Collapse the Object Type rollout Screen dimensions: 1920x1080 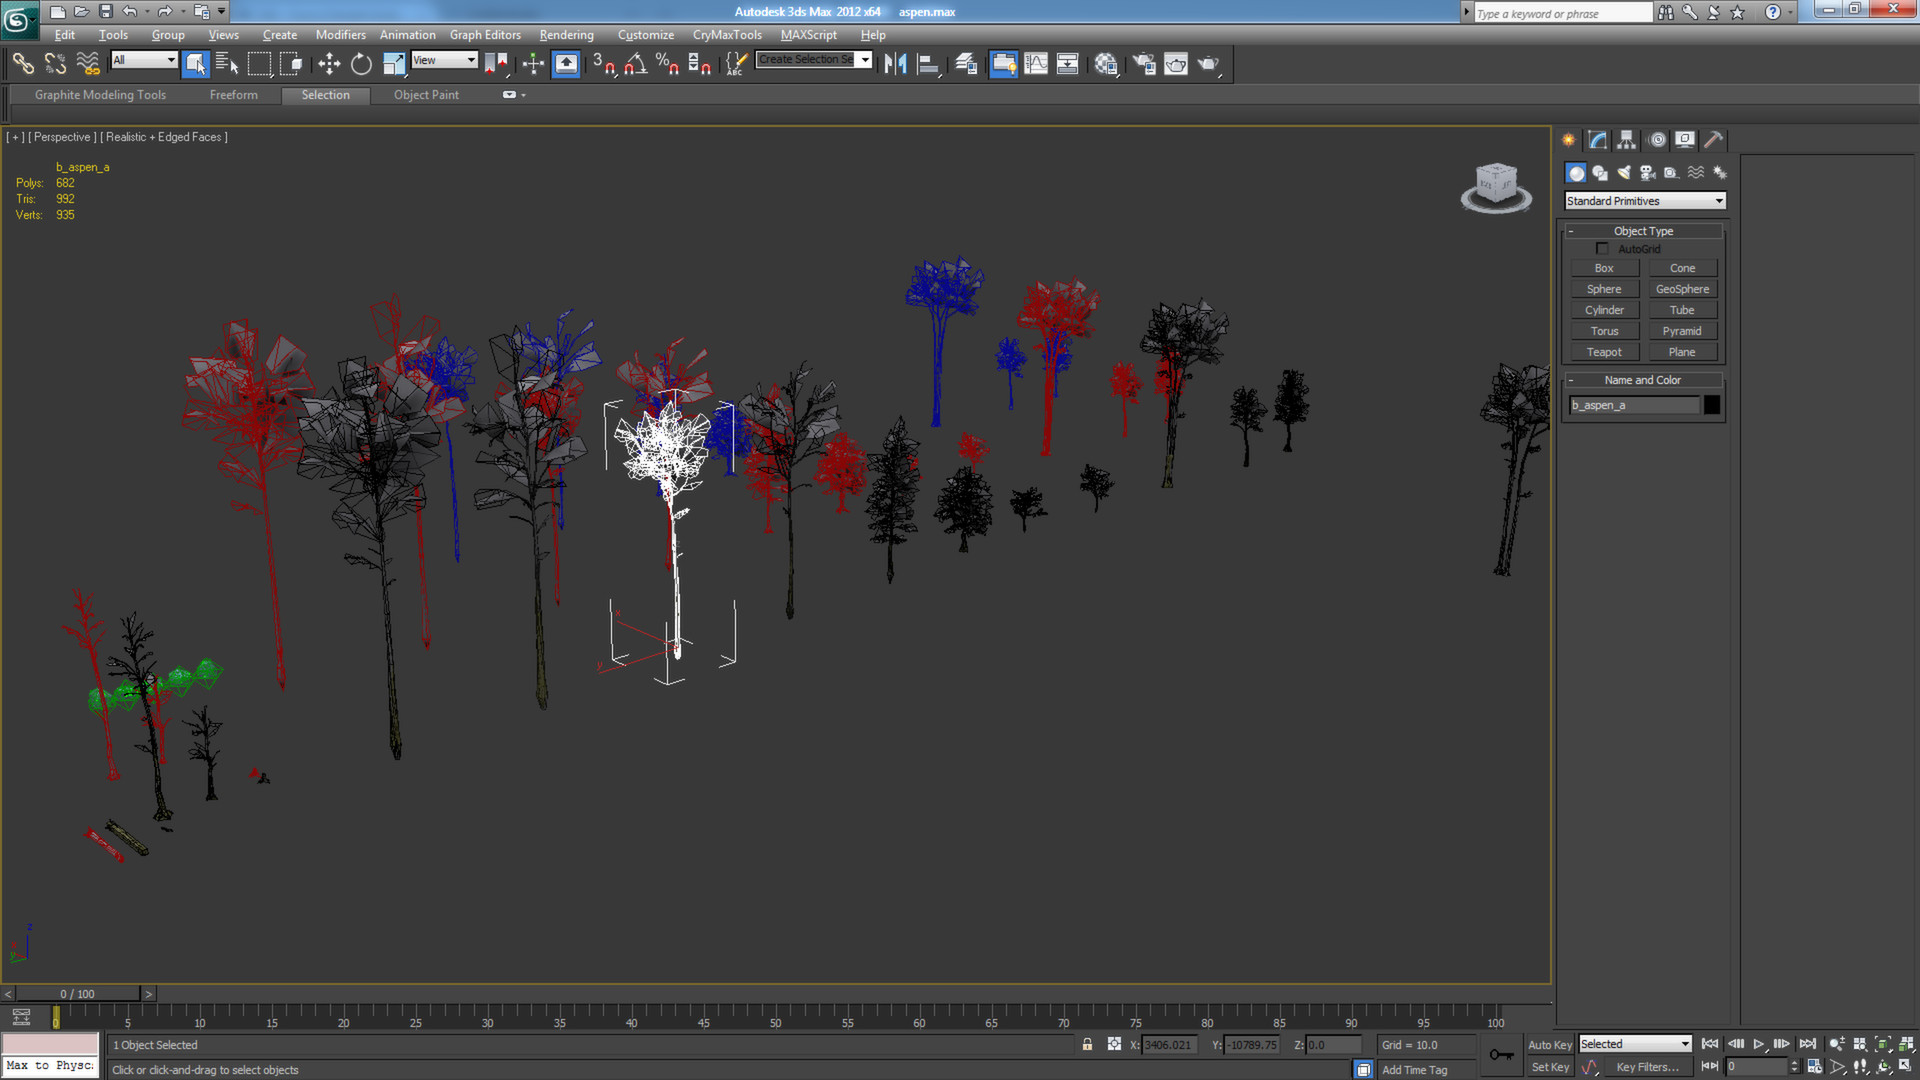click(x=1571, y=230)
